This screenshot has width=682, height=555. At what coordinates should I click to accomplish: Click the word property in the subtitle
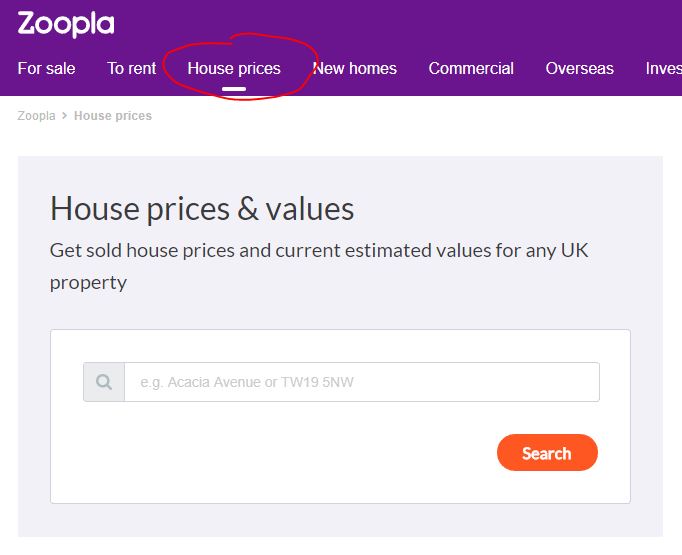tap(88, 283)
